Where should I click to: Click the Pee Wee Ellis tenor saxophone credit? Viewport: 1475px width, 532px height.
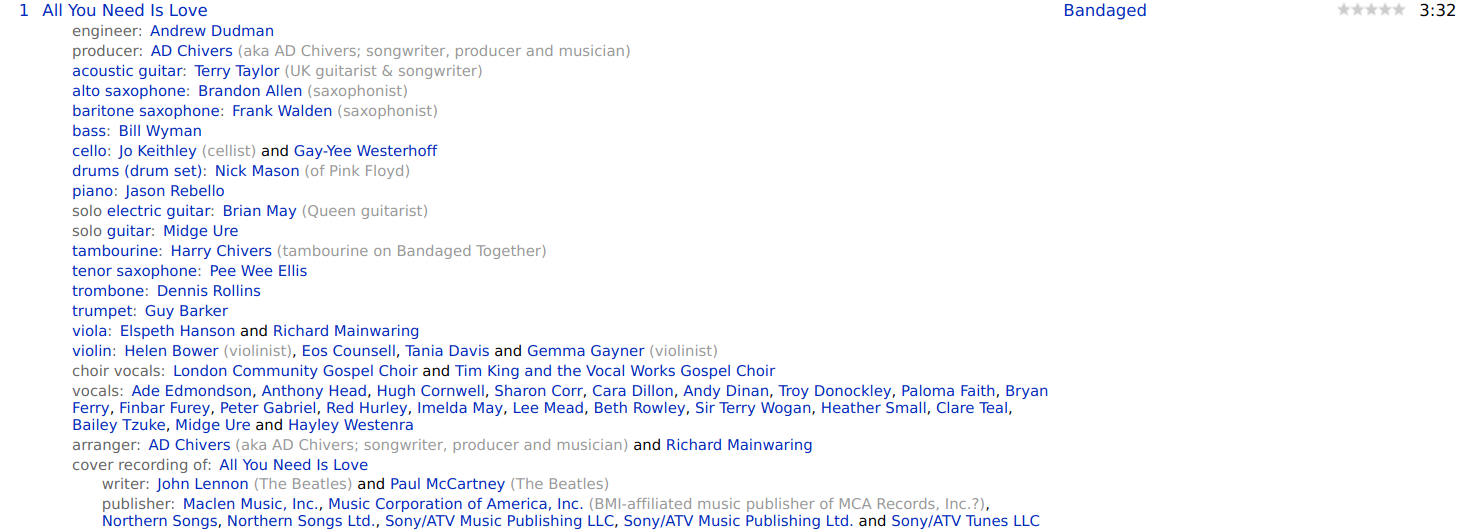click(258, 271)
